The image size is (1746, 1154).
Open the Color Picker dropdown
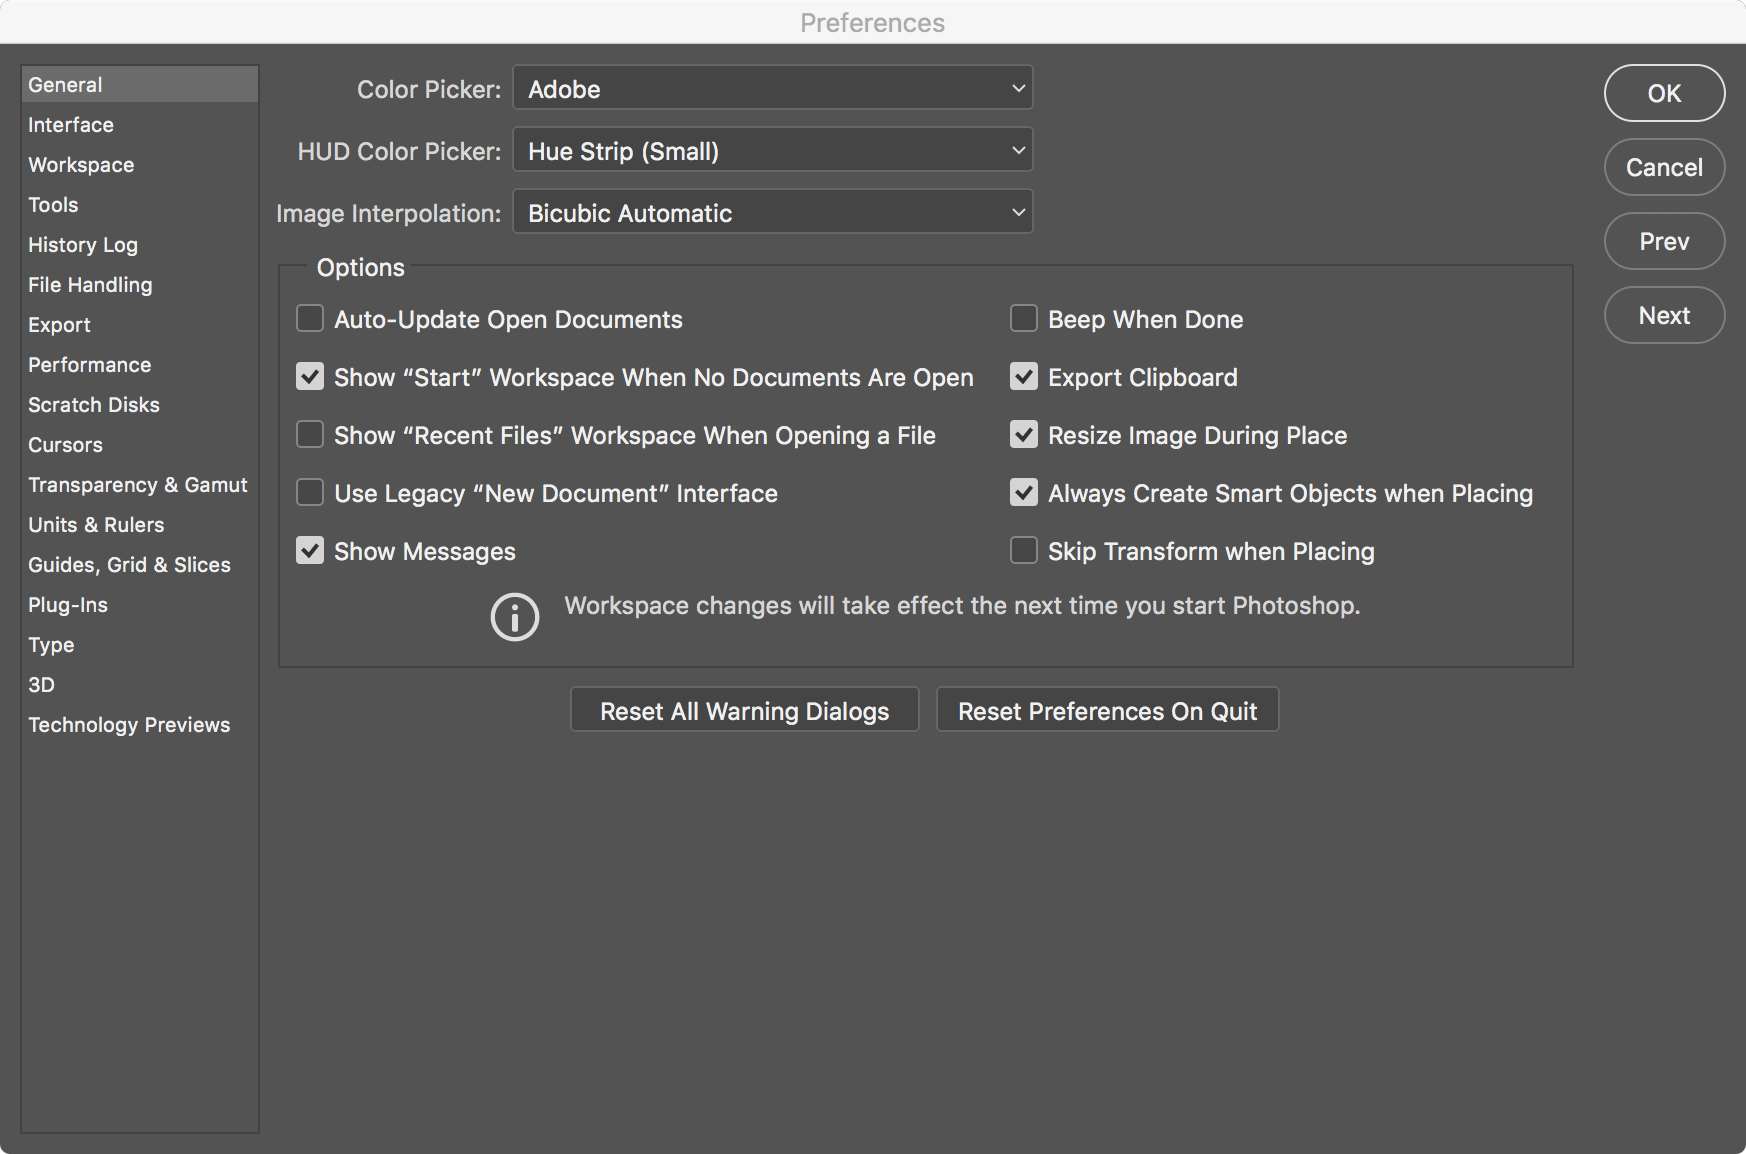pos(771,88)
